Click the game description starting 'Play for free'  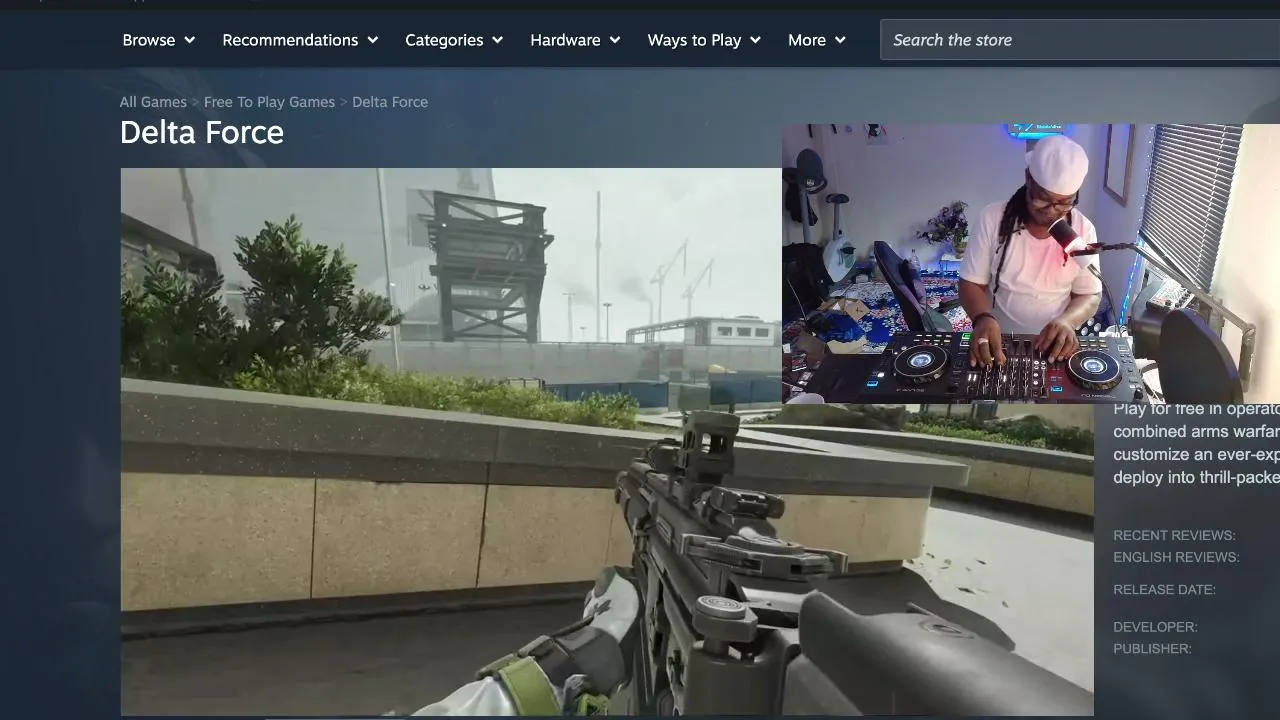pyautogui.click(x=1196, y=443)
